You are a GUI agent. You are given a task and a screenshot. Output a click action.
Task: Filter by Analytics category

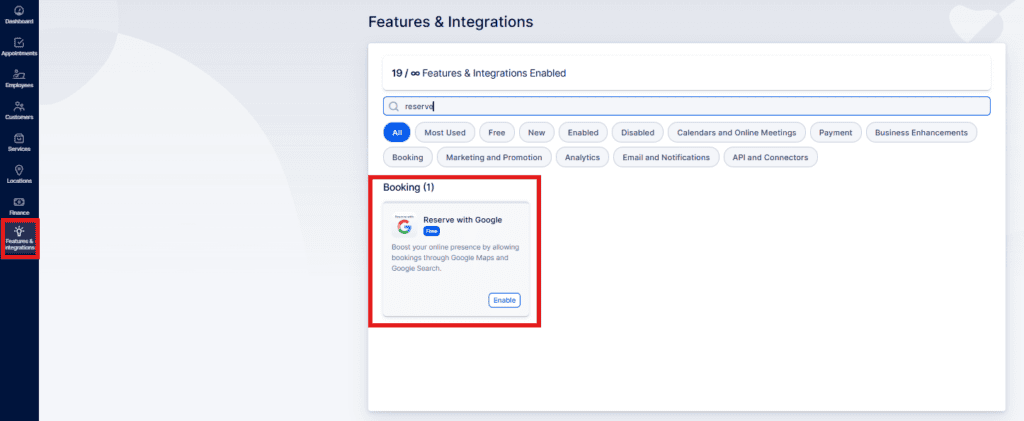tap(583, 157)
